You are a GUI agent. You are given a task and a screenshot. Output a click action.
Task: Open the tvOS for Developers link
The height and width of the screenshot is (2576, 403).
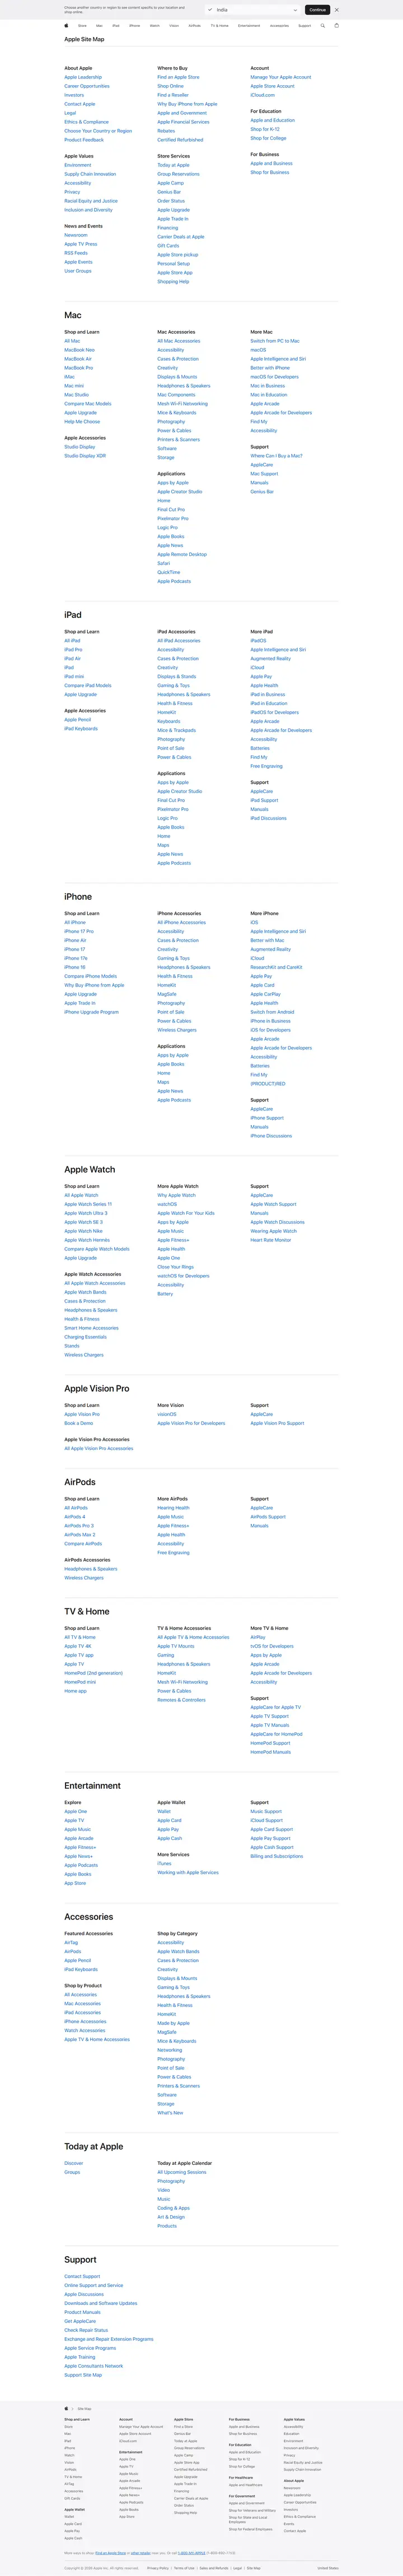272,1646
